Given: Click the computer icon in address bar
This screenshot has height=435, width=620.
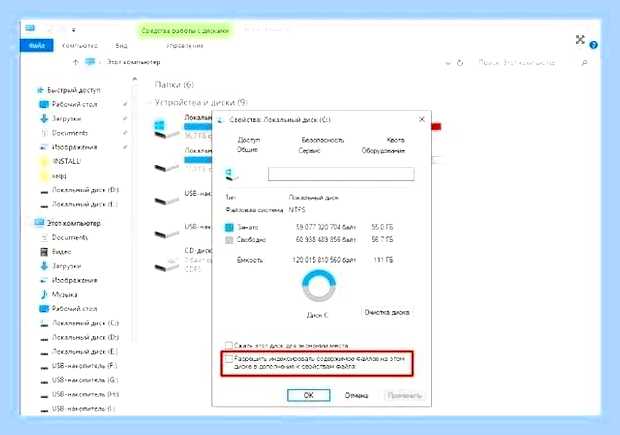Looking at the screenshot, I should 90,62.
